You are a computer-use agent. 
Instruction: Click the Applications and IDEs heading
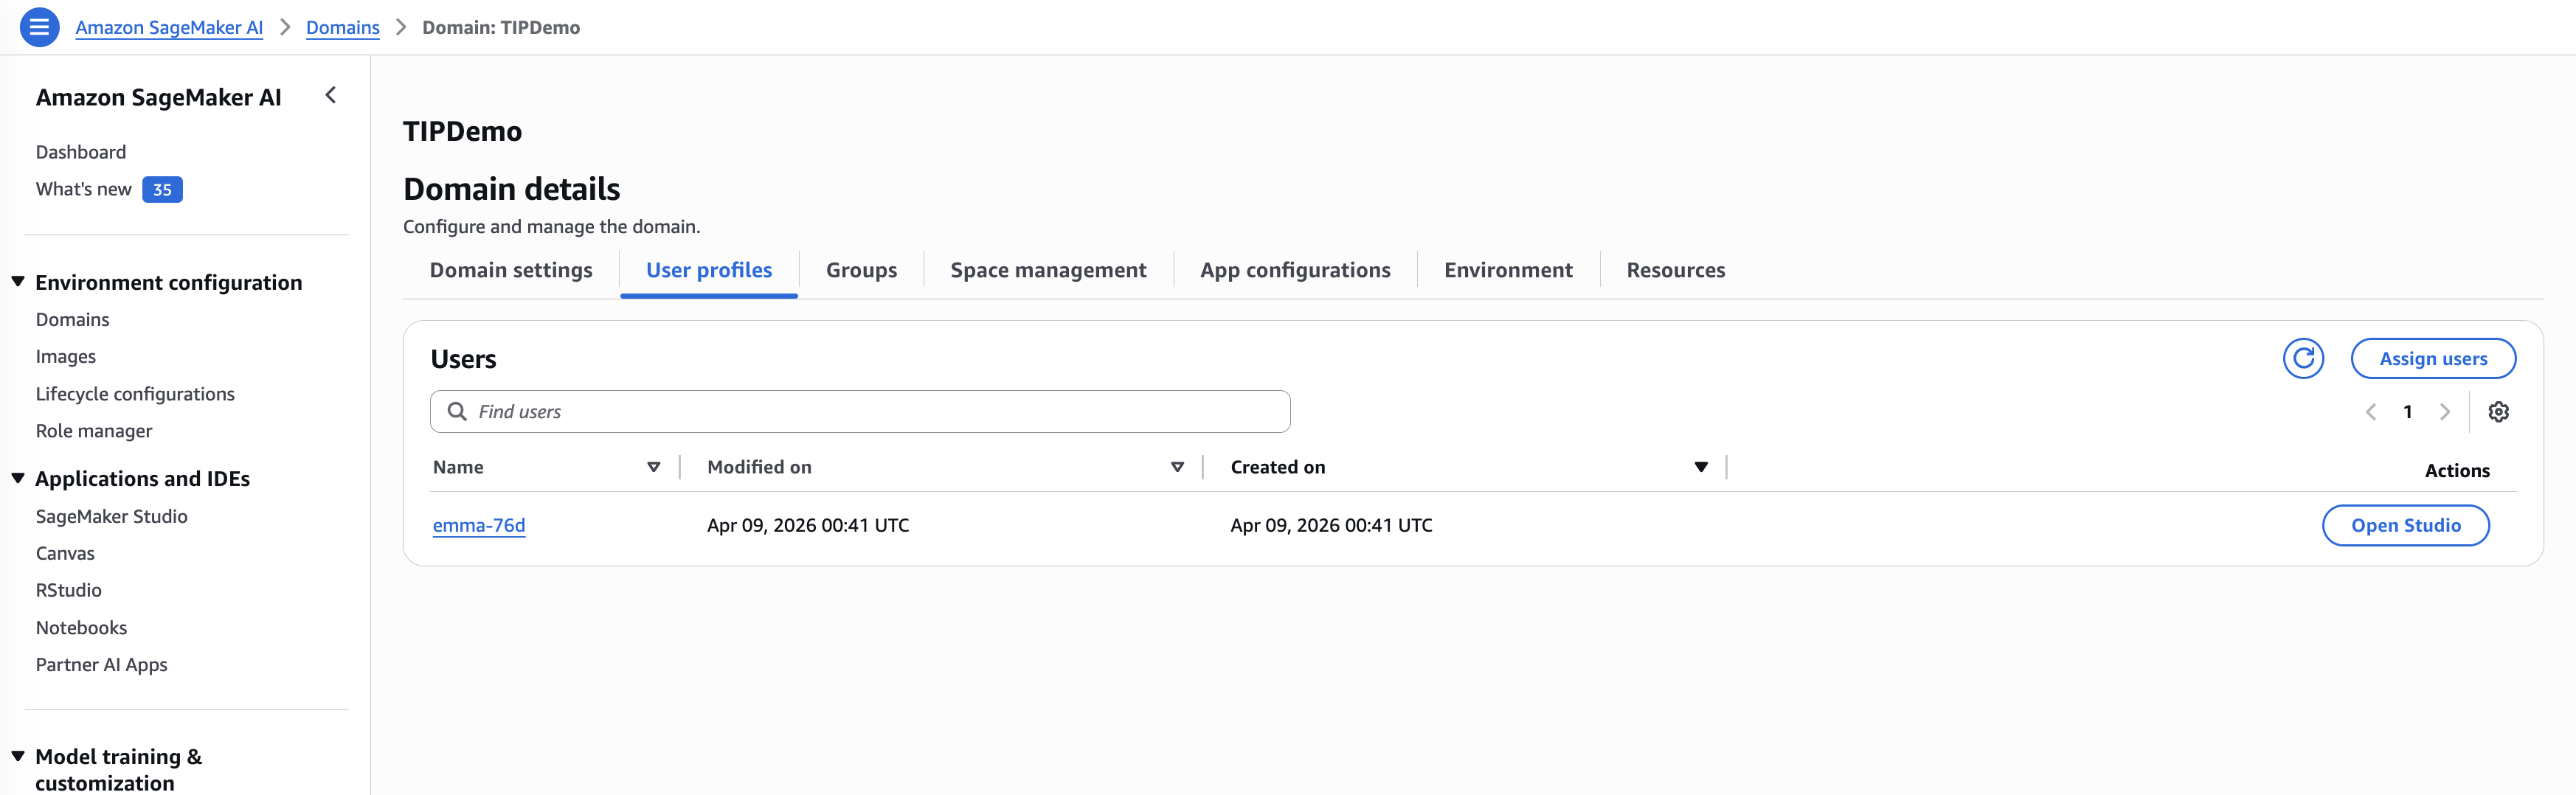[x=143, y=479]
